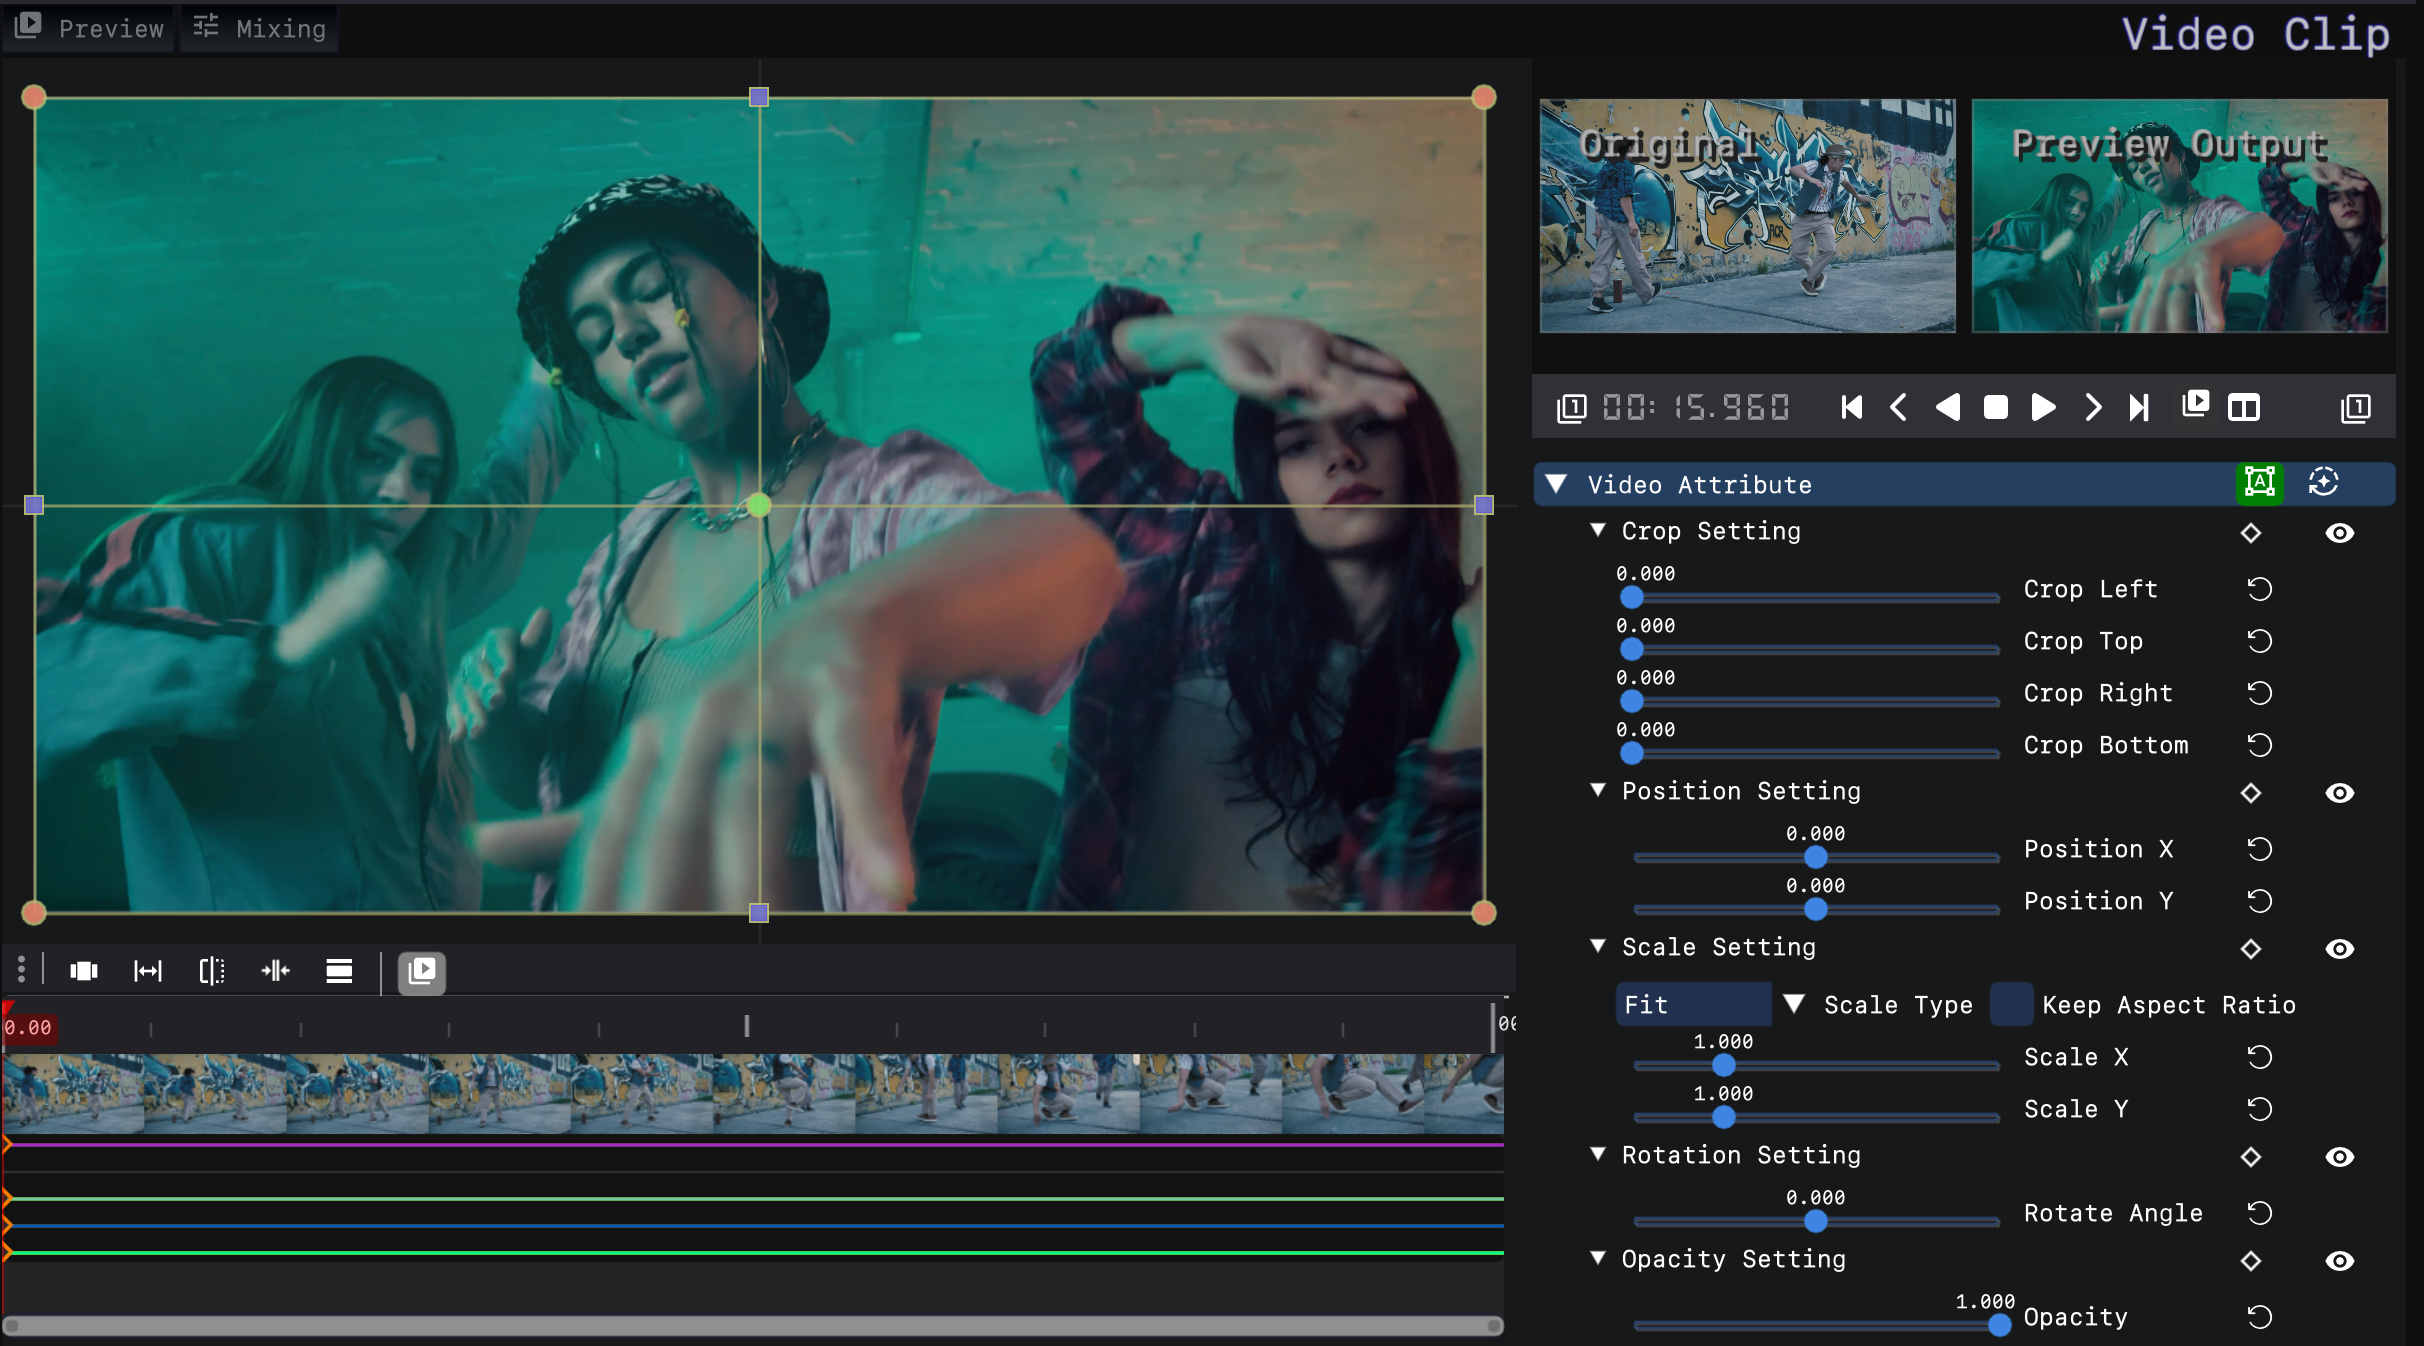Jump to the clip start
This screenshot has width=2424, height=1346.
tap(1851, 407)
